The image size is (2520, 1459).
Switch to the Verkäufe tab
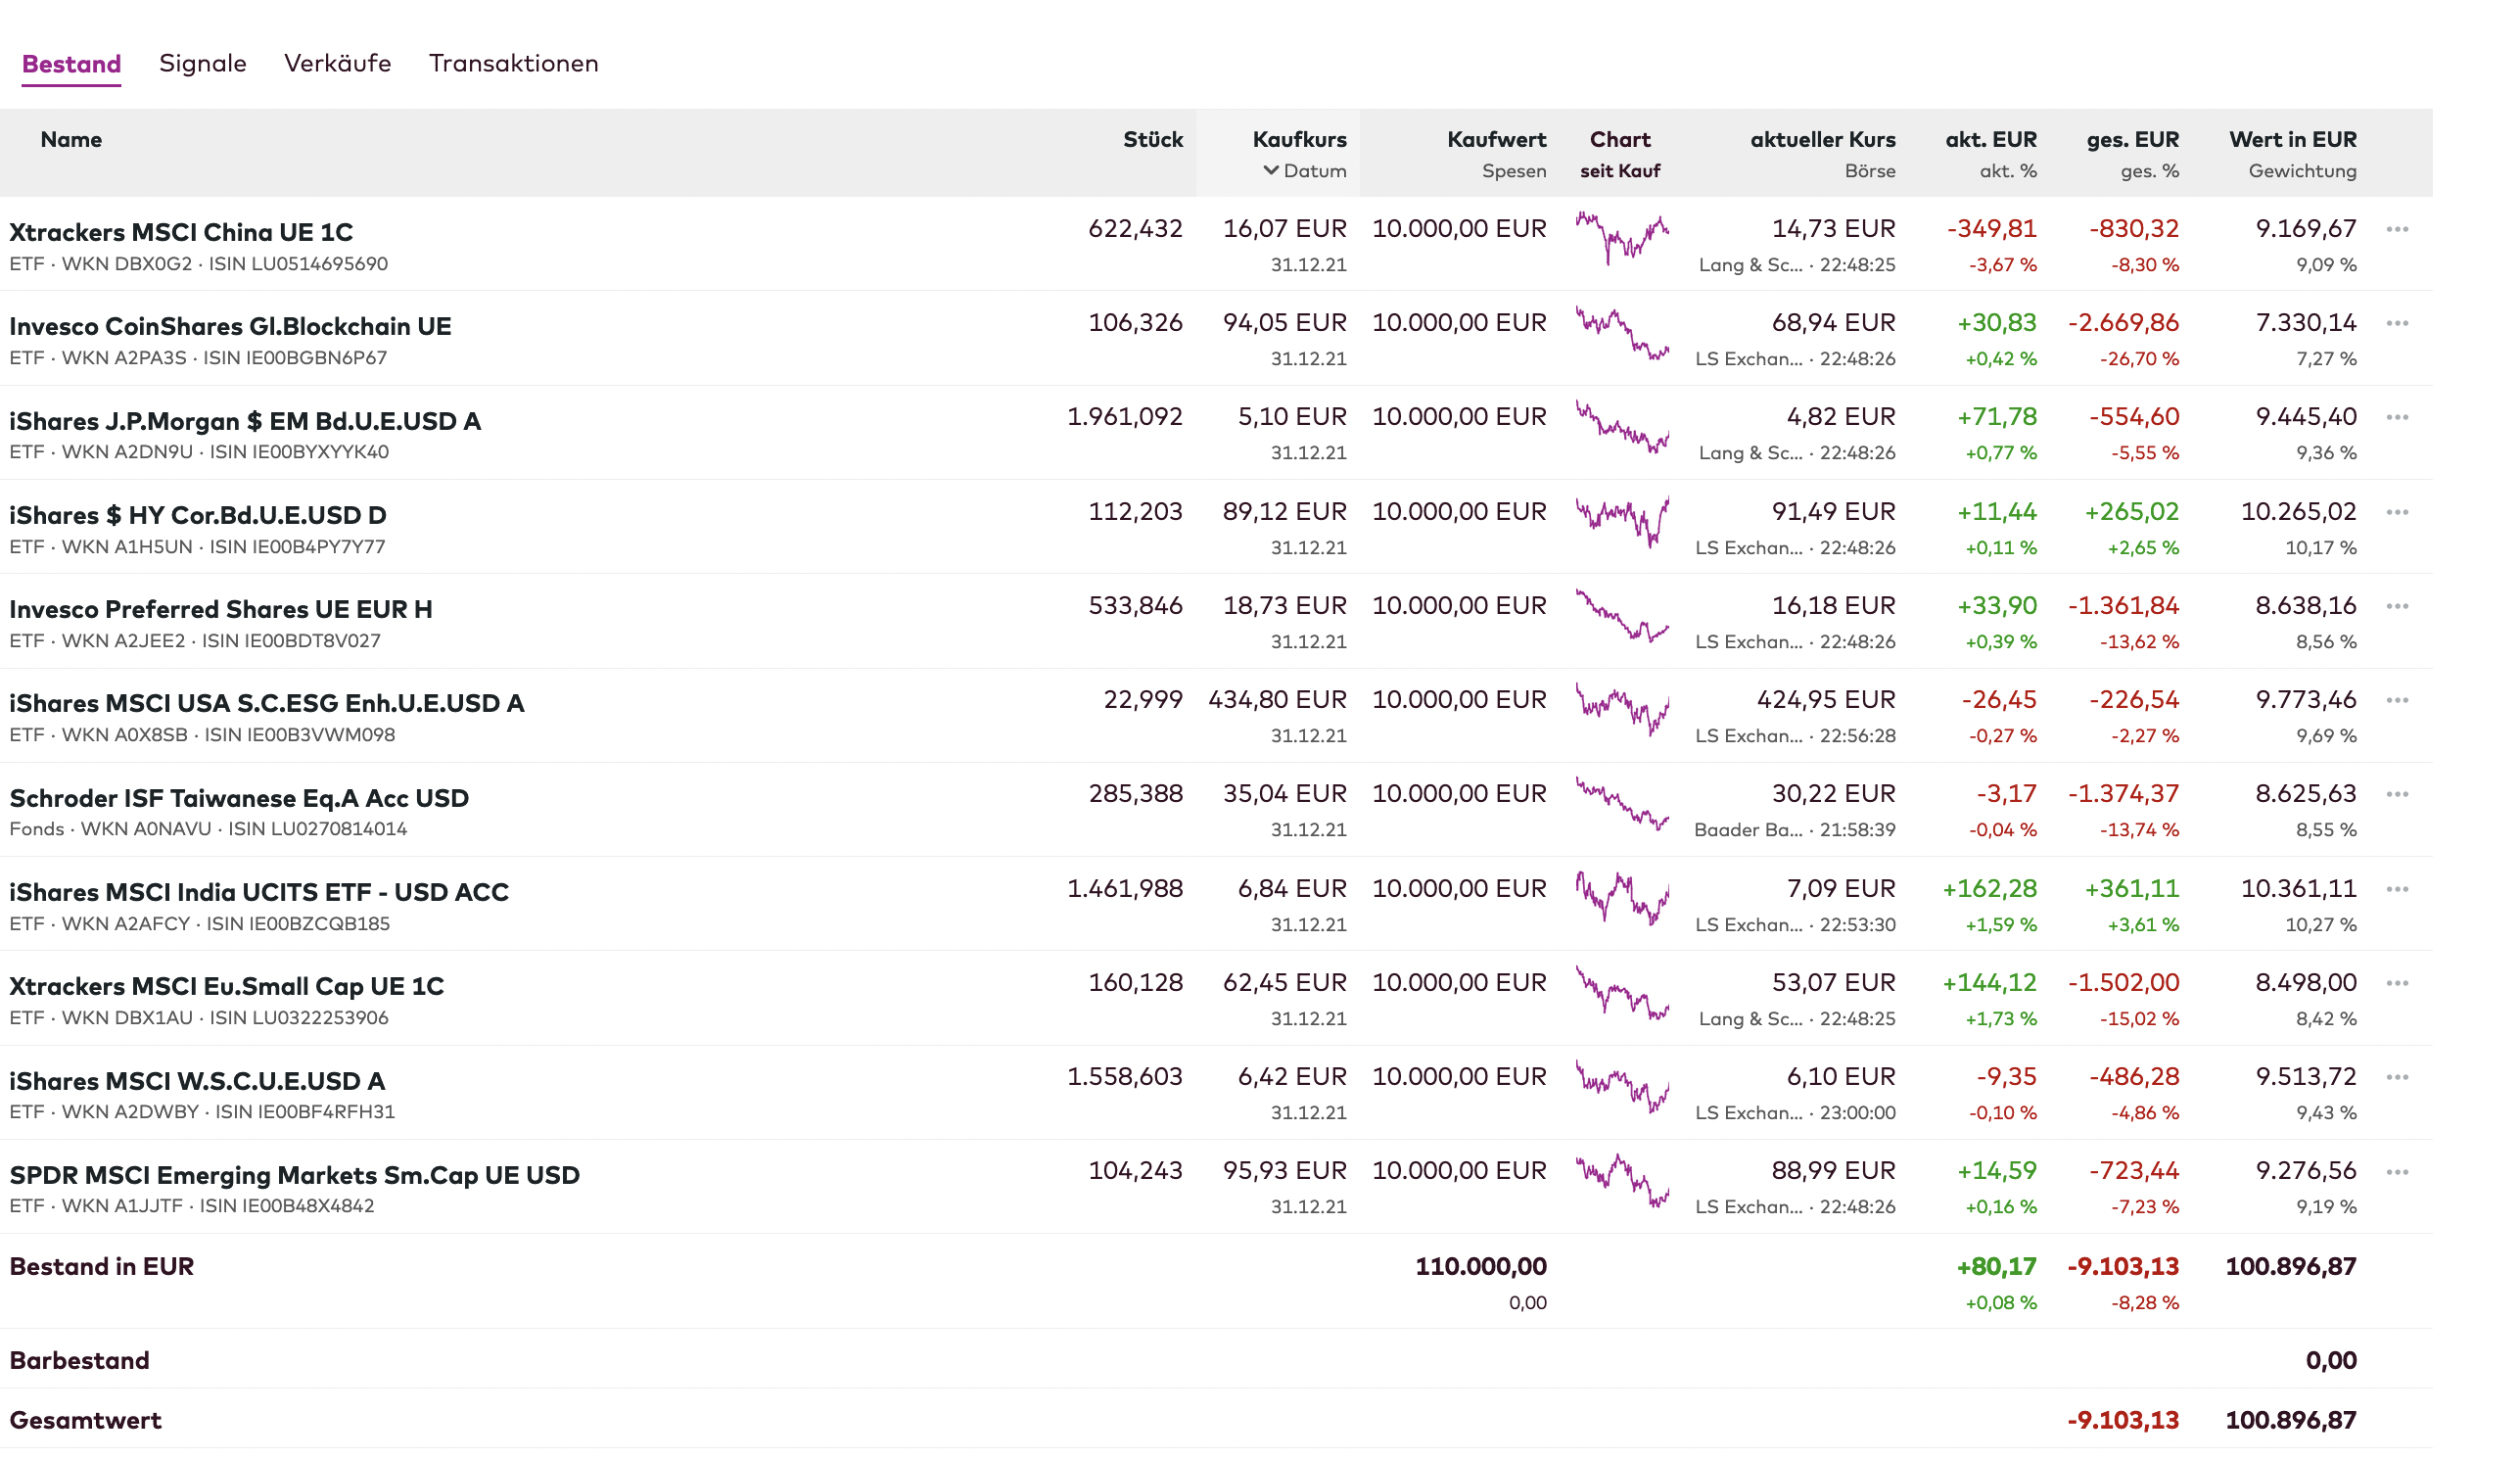tap(337, 63)
